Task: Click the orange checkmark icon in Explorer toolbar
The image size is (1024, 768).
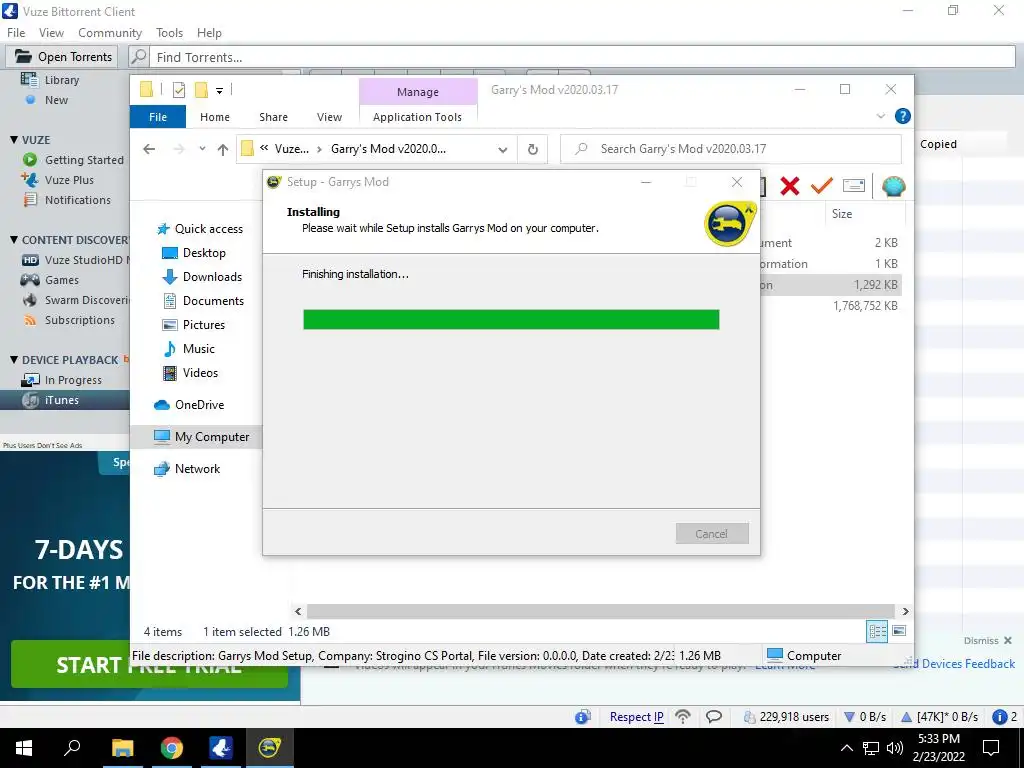Action: [x=822, y=186]
